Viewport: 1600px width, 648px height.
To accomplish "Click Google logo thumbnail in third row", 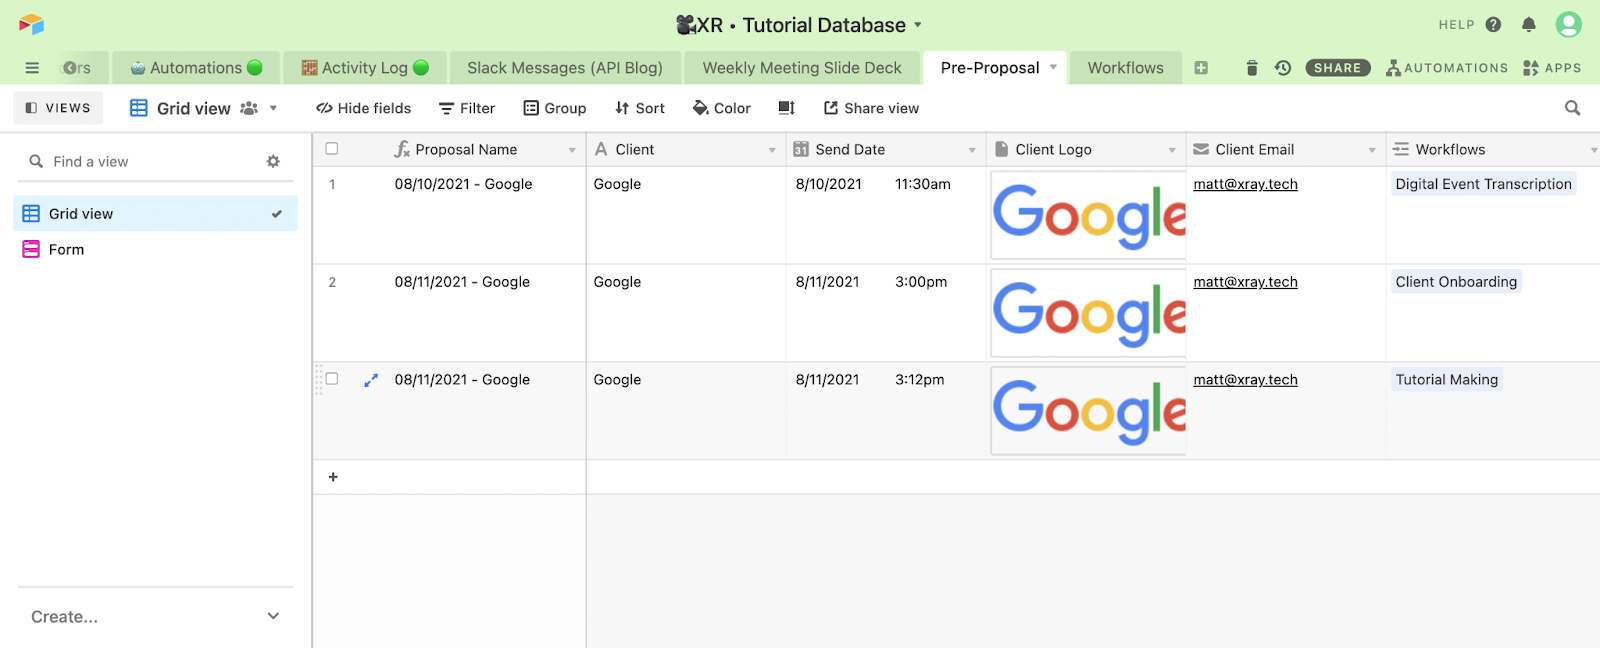I will 1088,411.
